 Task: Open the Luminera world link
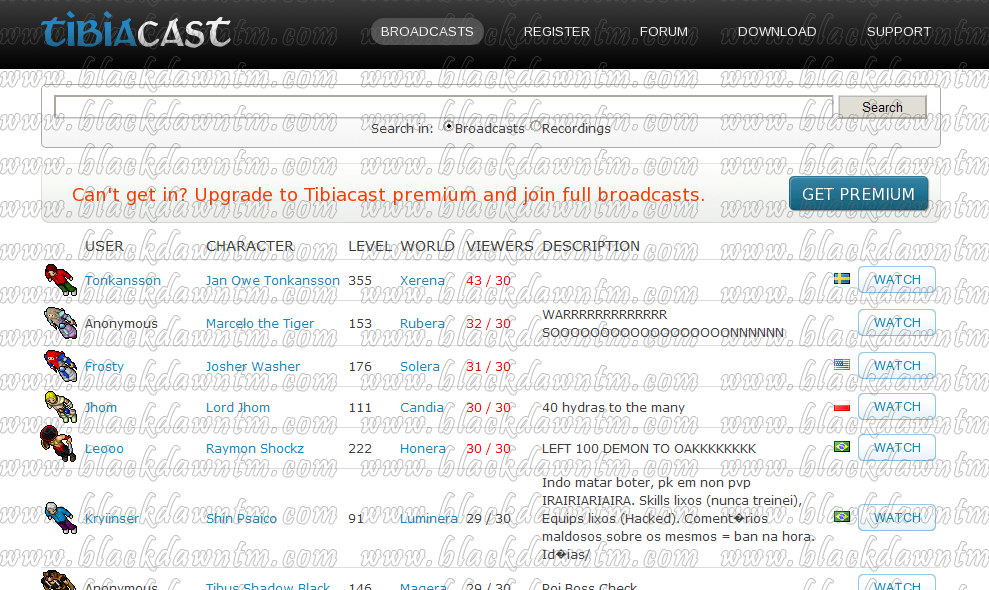pyautogui.click(x=429, y=519)
